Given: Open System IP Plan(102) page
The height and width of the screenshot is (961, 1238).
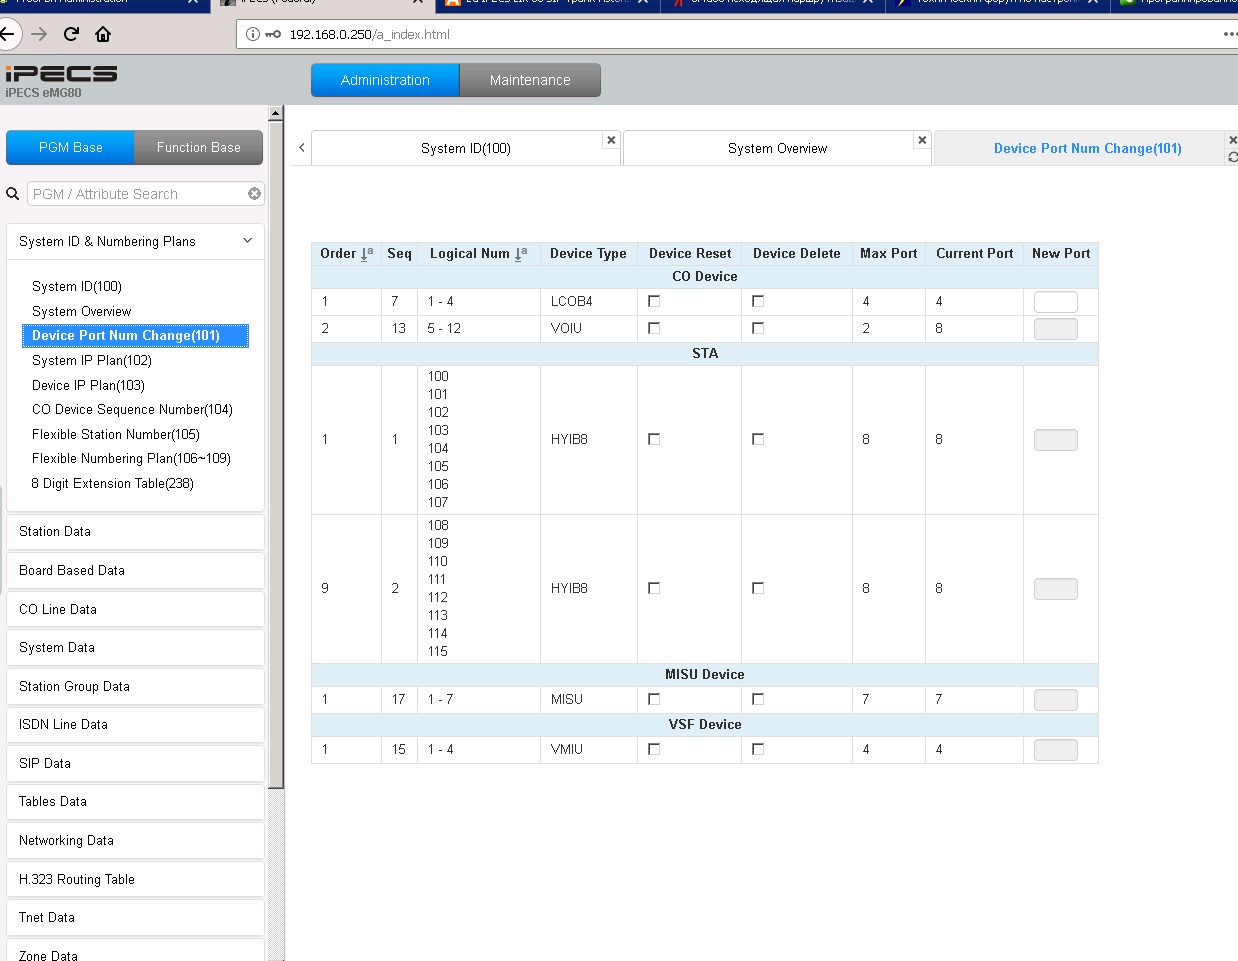Looking at the screenshot, I should (92, 360).
